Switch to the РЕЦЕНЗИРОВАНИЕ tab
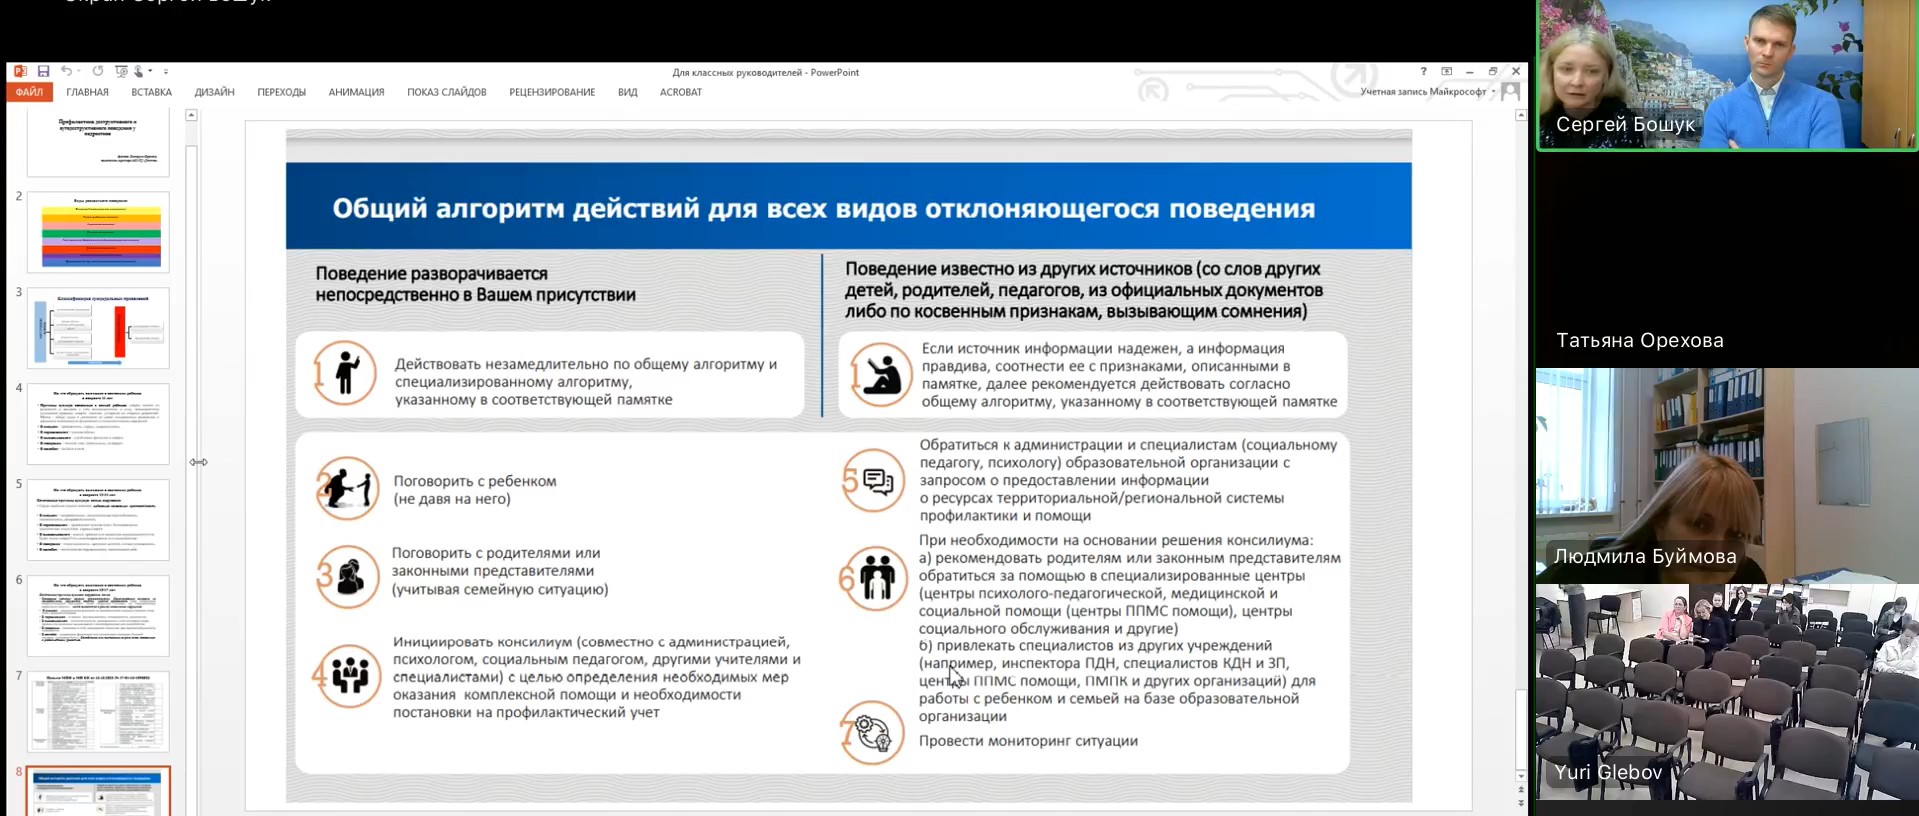This screenshot has height=816, width=1919. [552, 92]
